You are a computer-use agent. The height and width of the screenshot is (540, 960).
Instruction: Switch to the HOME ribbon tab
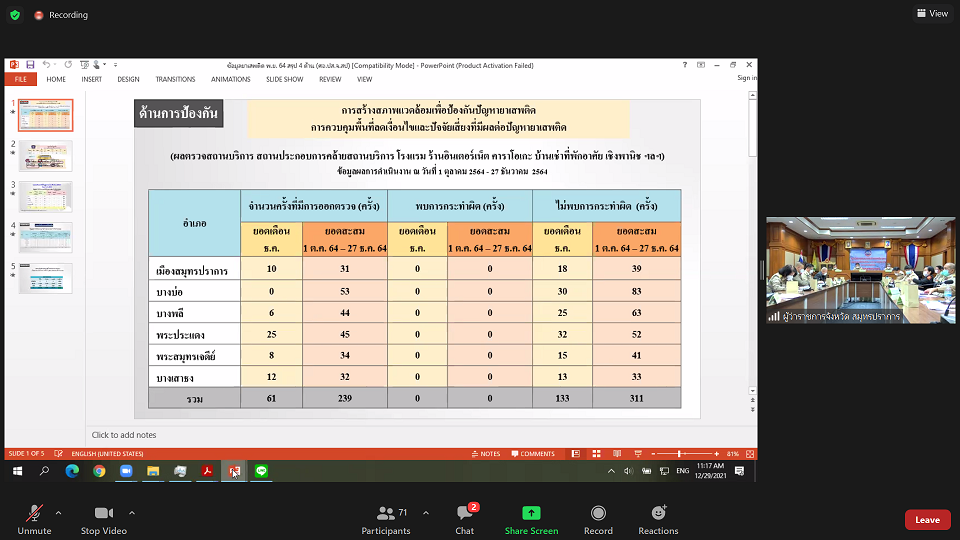tap(56, 80)
